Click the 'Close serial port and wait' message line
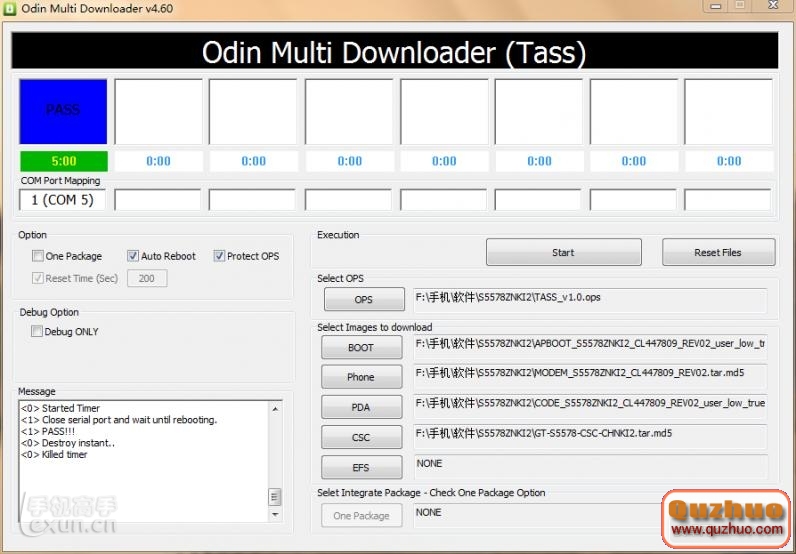This screenshot has width=796, height=554. click(x=119, y=420)
